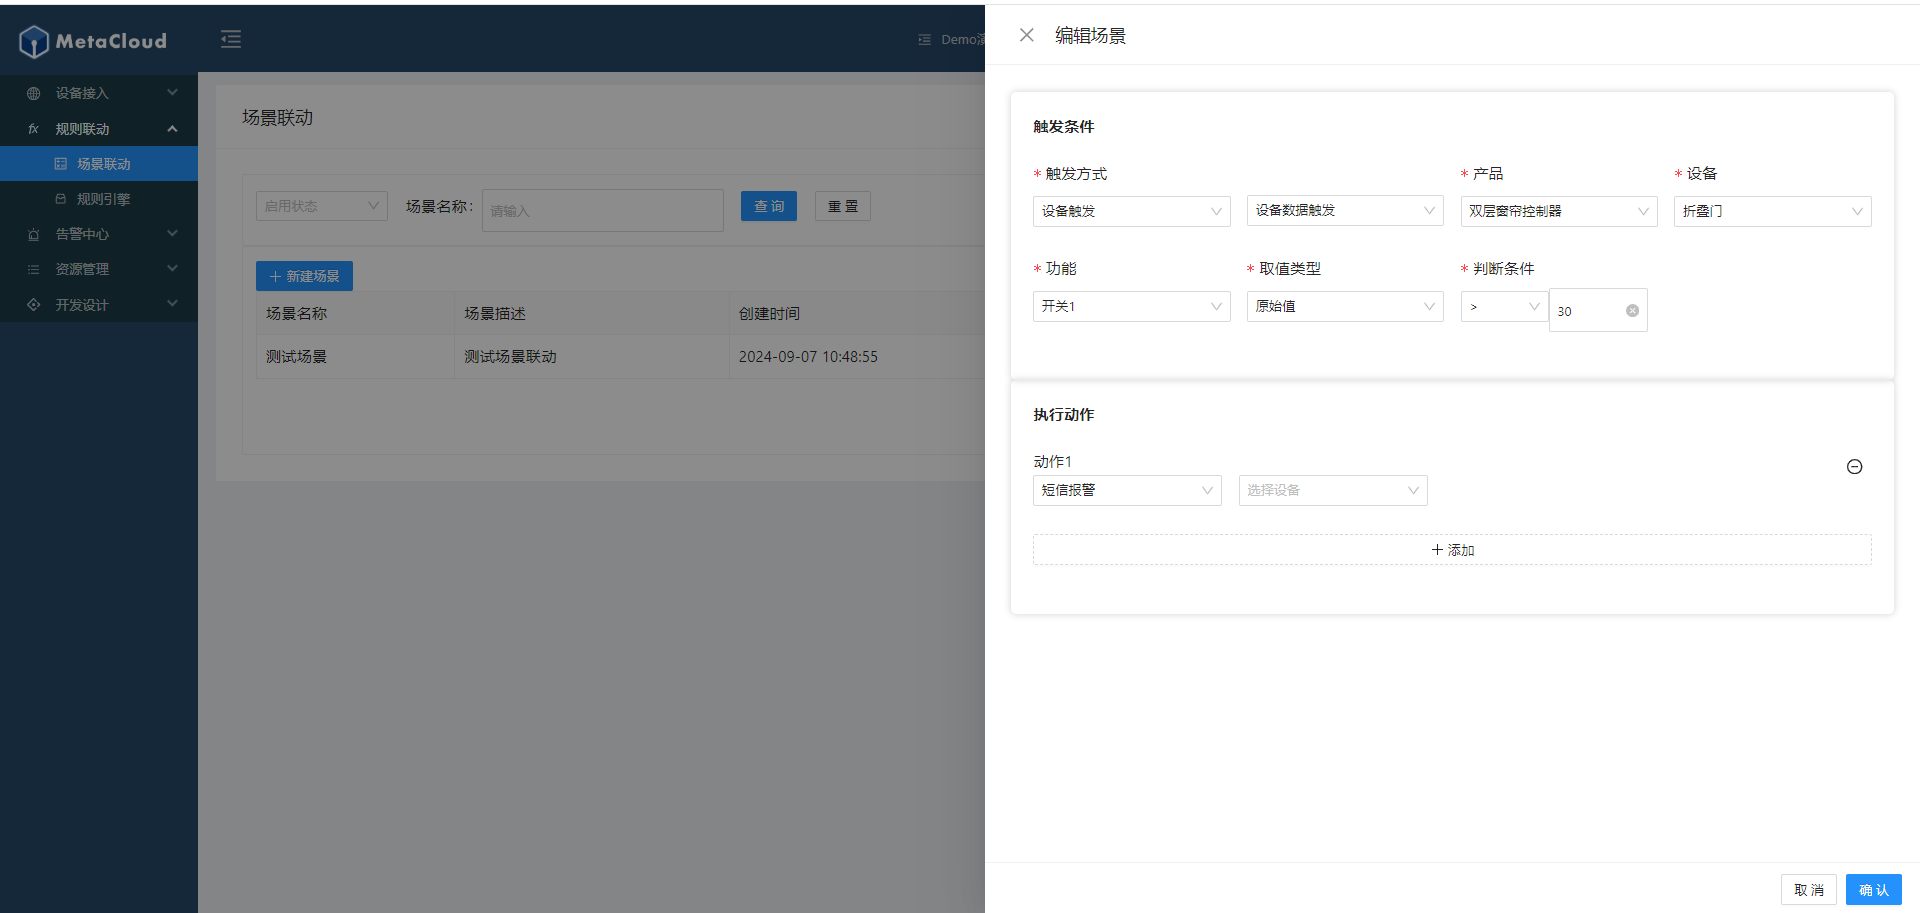Click the 场景名称 column header
The width and height of the screenshot is (1920, 913).
355,313
